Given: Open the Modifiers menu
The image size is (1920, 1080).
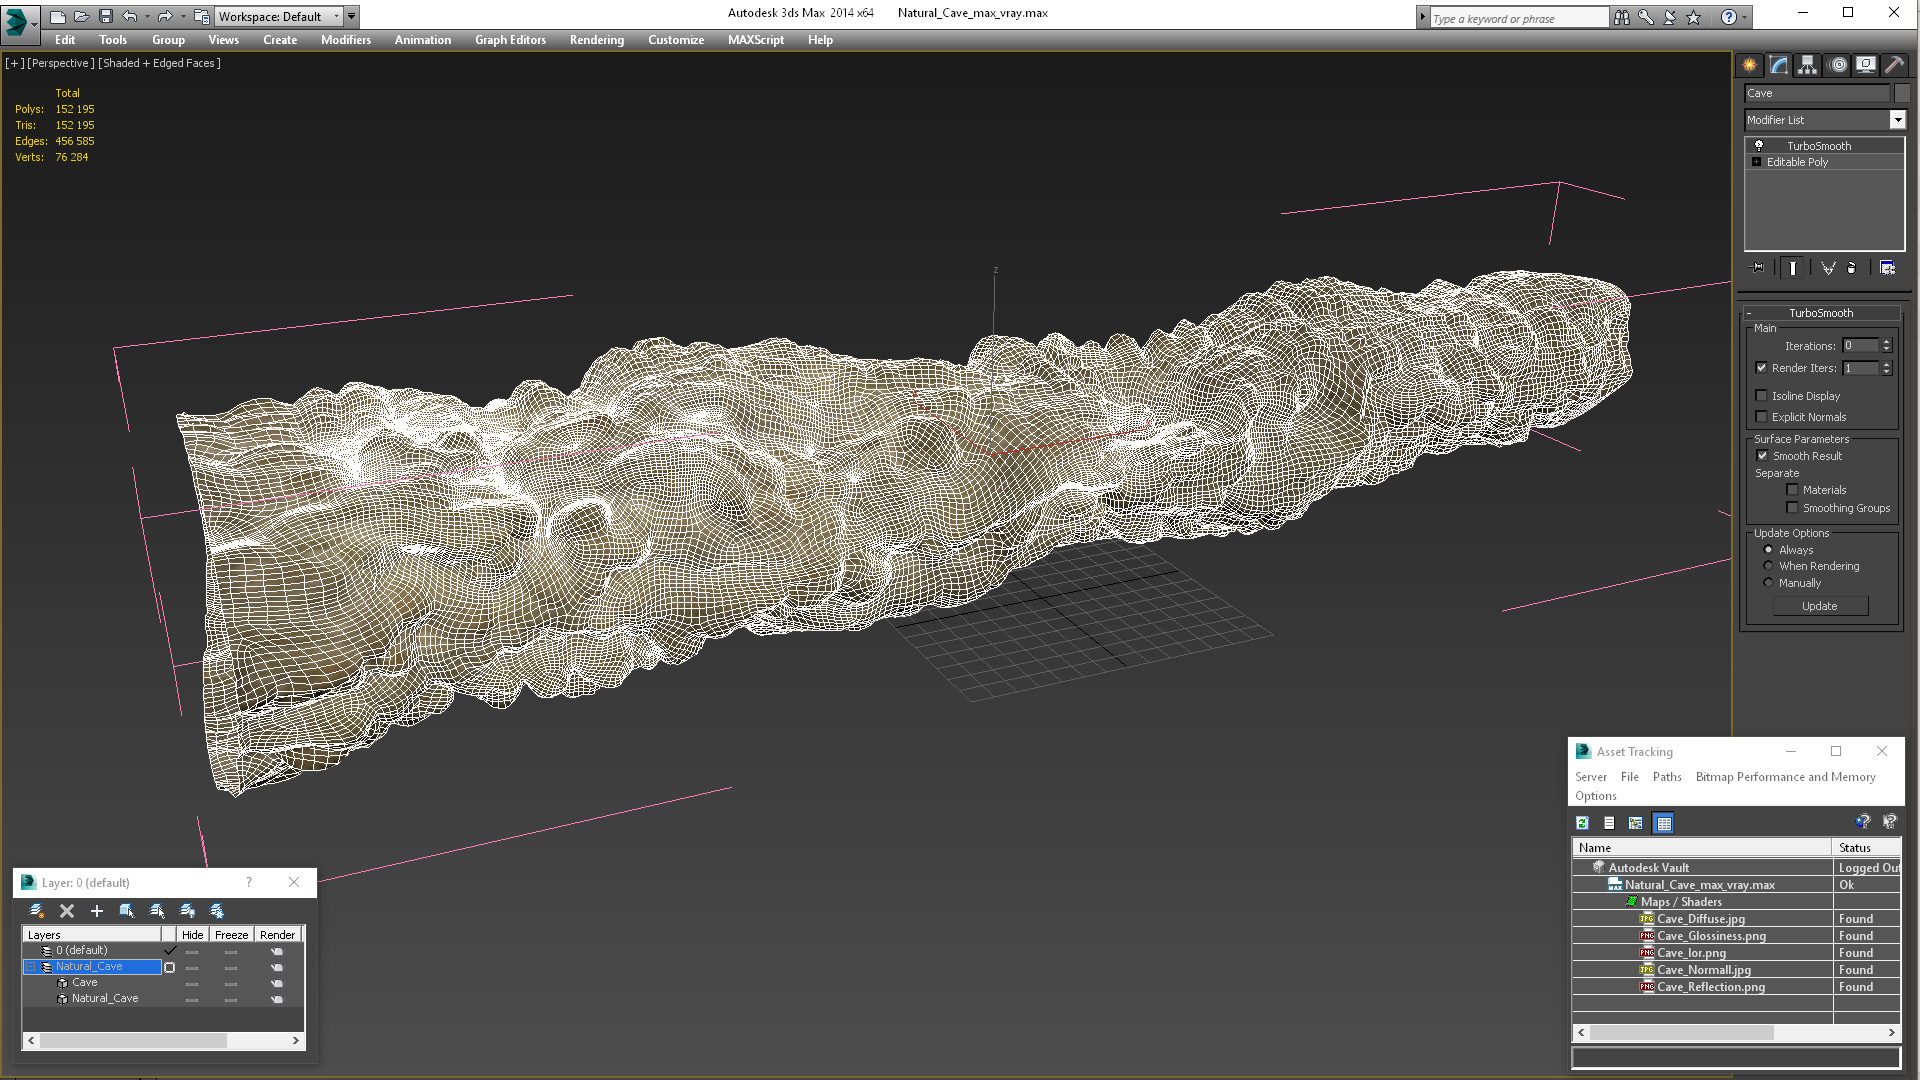Looking at the screenshot, I should [345, 40].
